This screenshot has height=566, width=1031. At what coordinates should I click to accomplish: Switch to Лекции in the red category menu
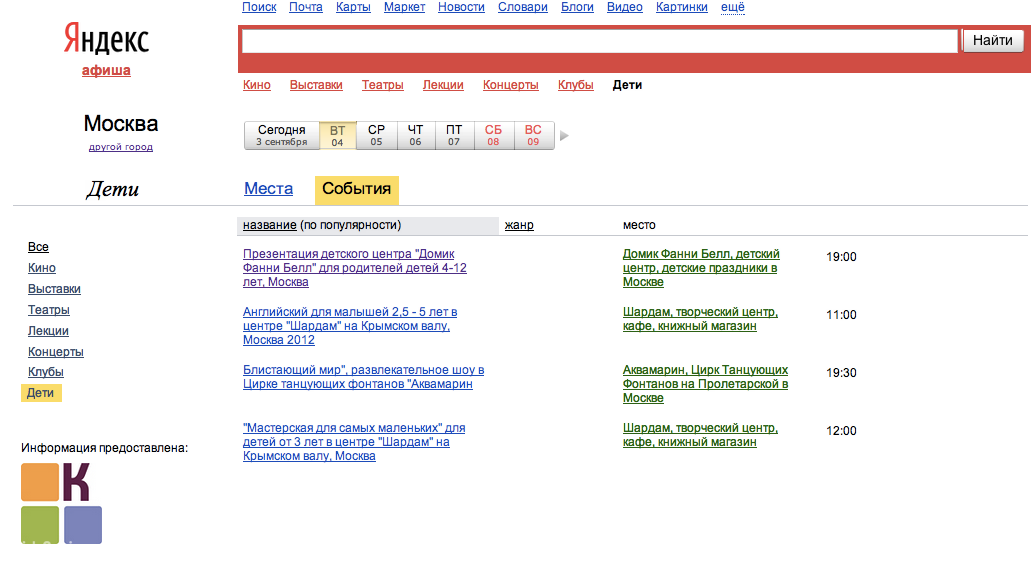(443, 85)
